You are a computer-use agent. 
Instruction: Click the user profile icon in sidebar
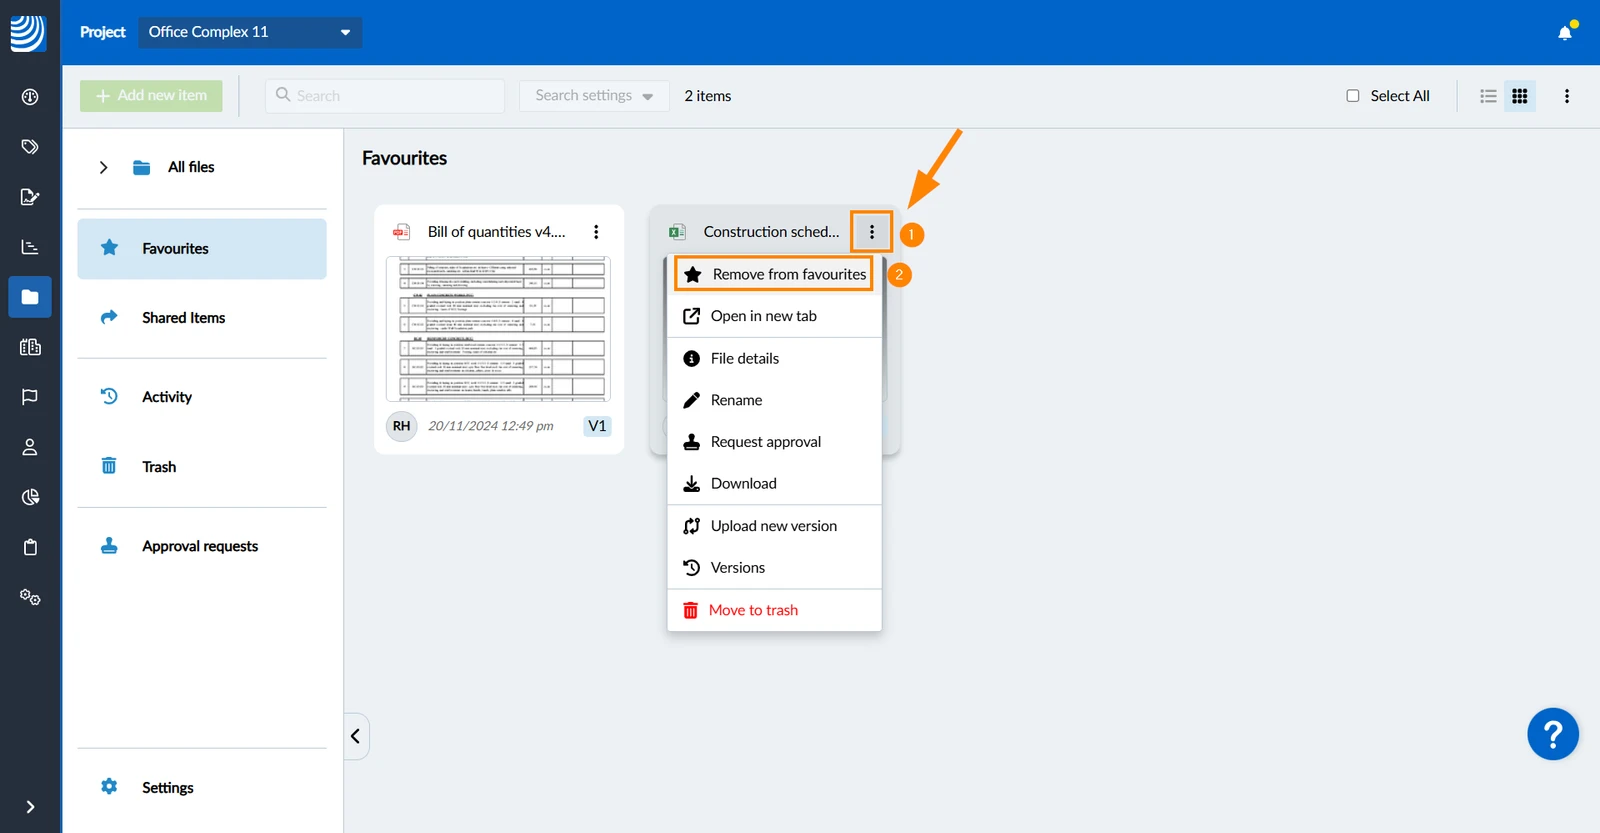tap(30, 447)
